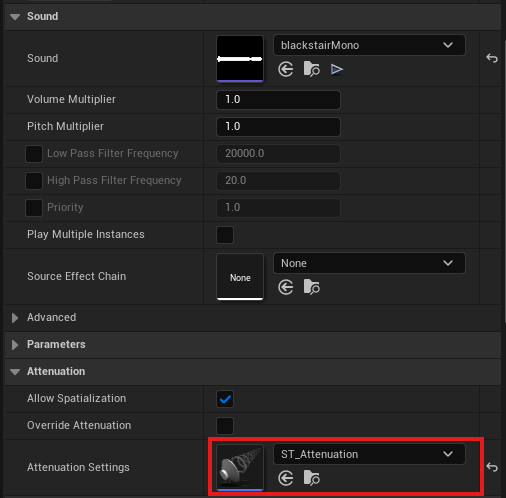The image size is (506, 498).
Task: Select the Volume Multiplier label
Action: click(71, 99)
